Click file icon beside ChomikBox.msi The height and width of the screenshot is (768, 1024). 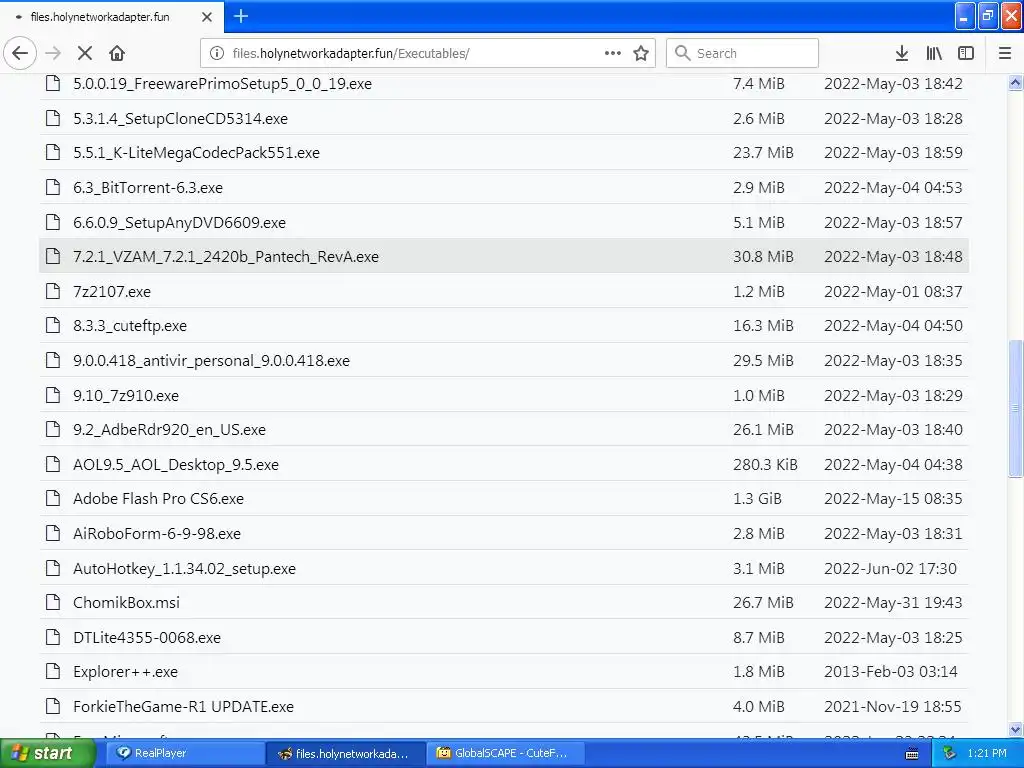pos(53,601)
